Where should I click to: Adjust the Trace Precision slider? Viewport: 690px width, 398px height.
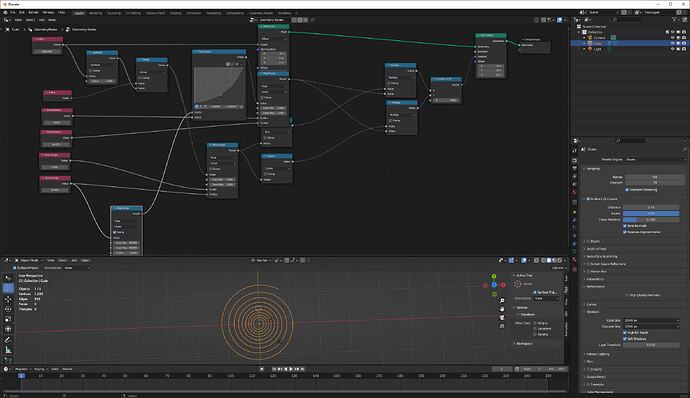(651, 219)
